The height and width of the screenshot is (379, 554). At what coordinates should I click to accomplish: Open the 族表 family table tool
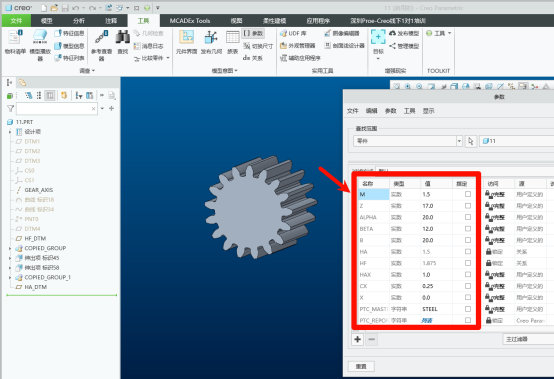coord(232,42)
